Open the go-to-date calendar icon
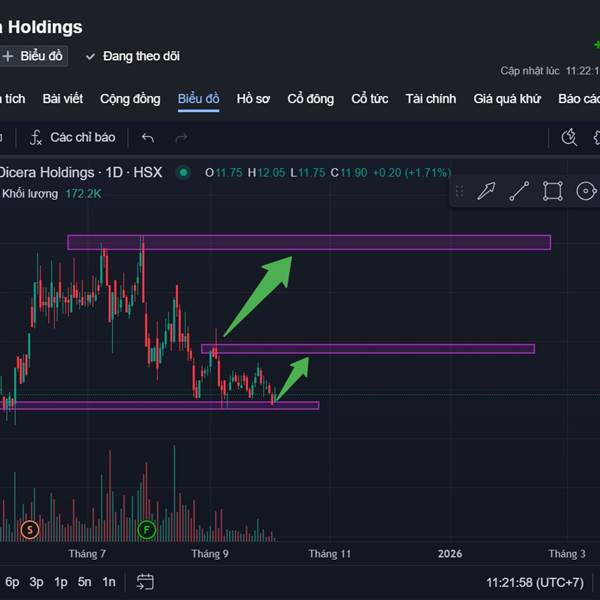The height and width of the screenshot is (600, 600). coord(145,582)
